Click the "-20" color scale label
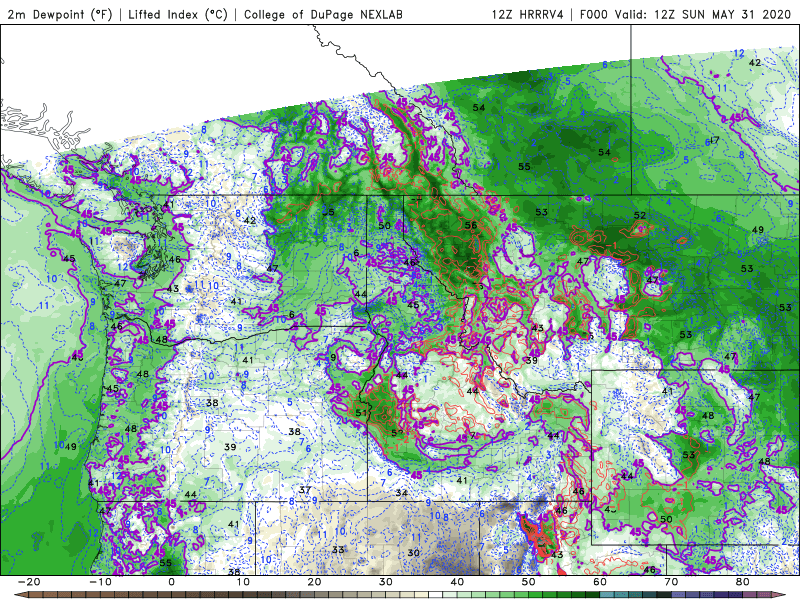 click(x=29, y=582)
